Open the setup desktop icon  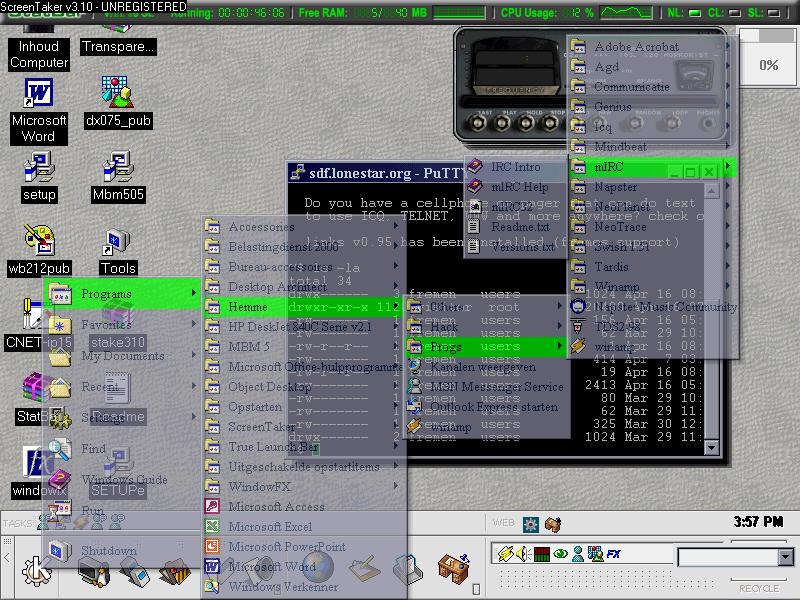click(39, 177)
